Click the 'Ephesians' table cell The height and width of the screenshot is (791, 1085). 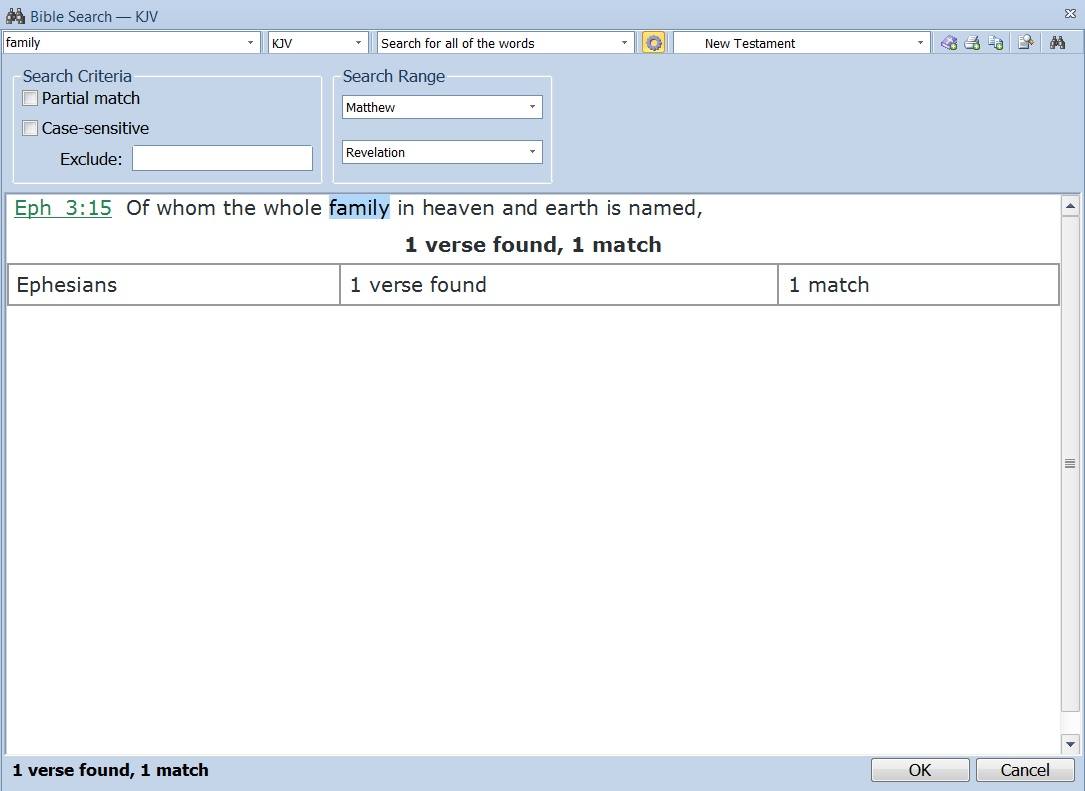174,284
